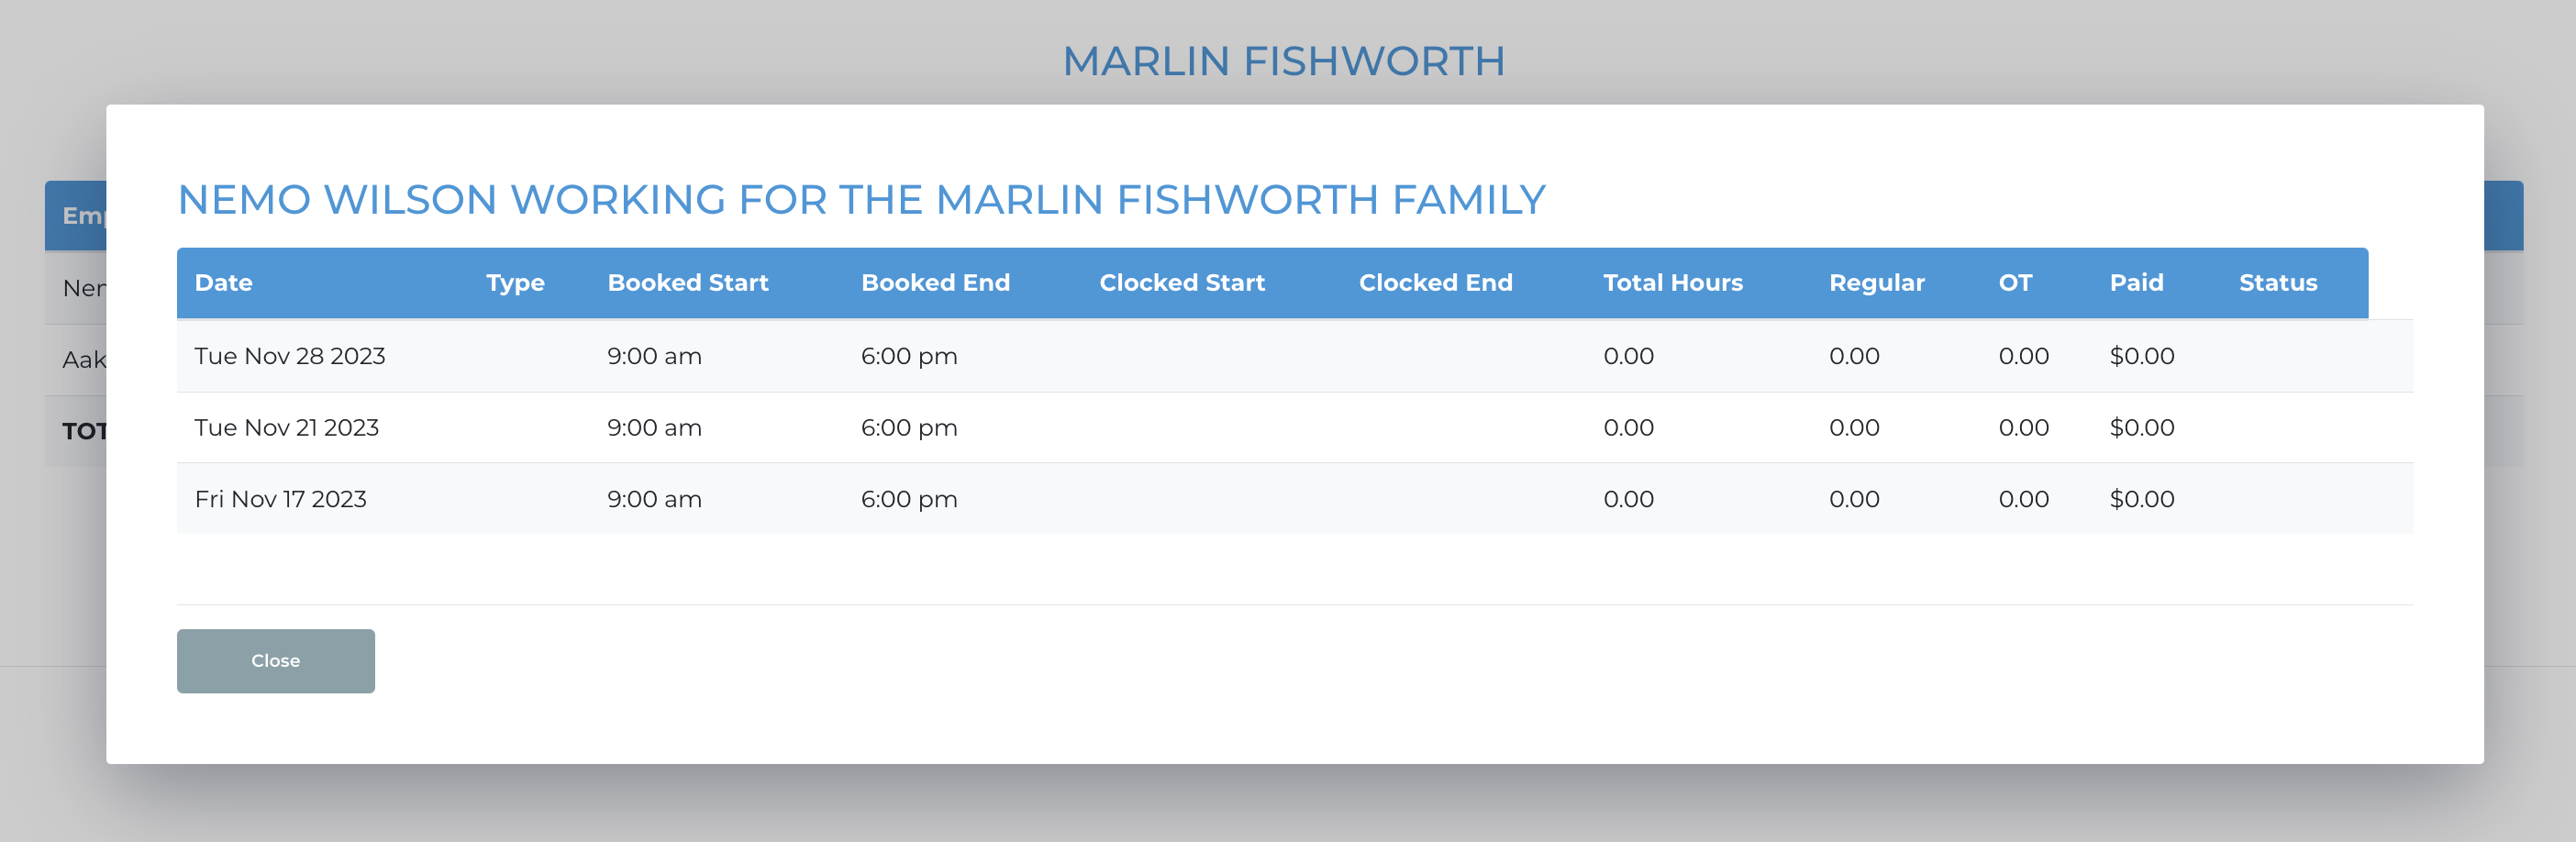Click the 9:00 am cell for Nov 28
The height and width of the screenshot is (842, 2576).
point(654,356)
